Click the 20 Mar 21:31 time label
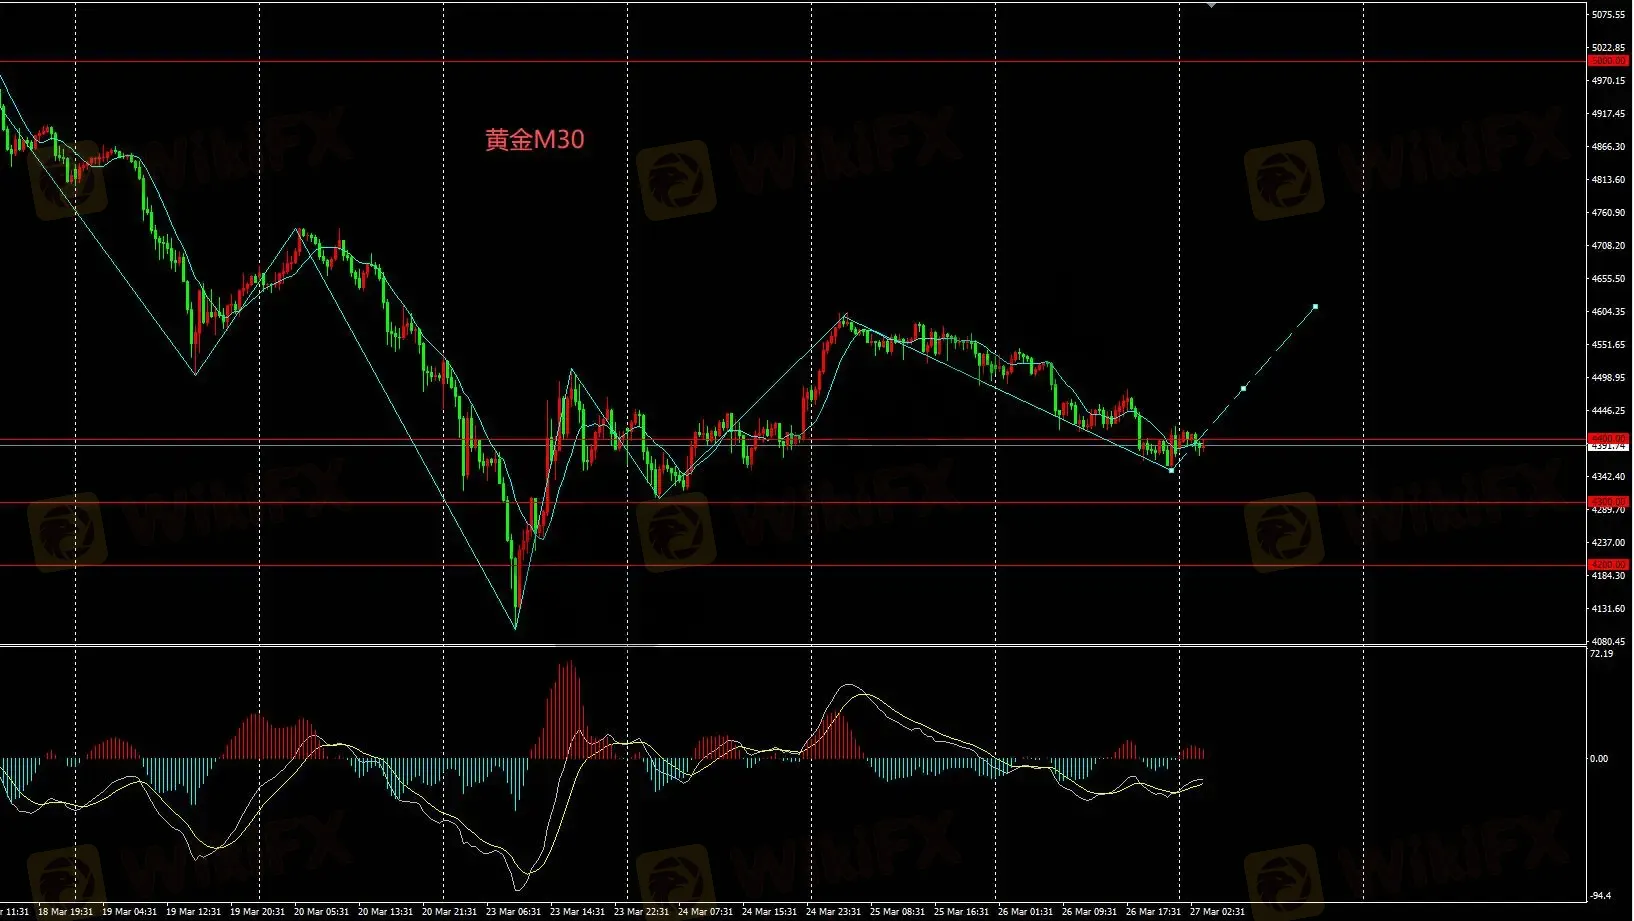This screenshot has height=921, width=1634. (x=449, y=912)
